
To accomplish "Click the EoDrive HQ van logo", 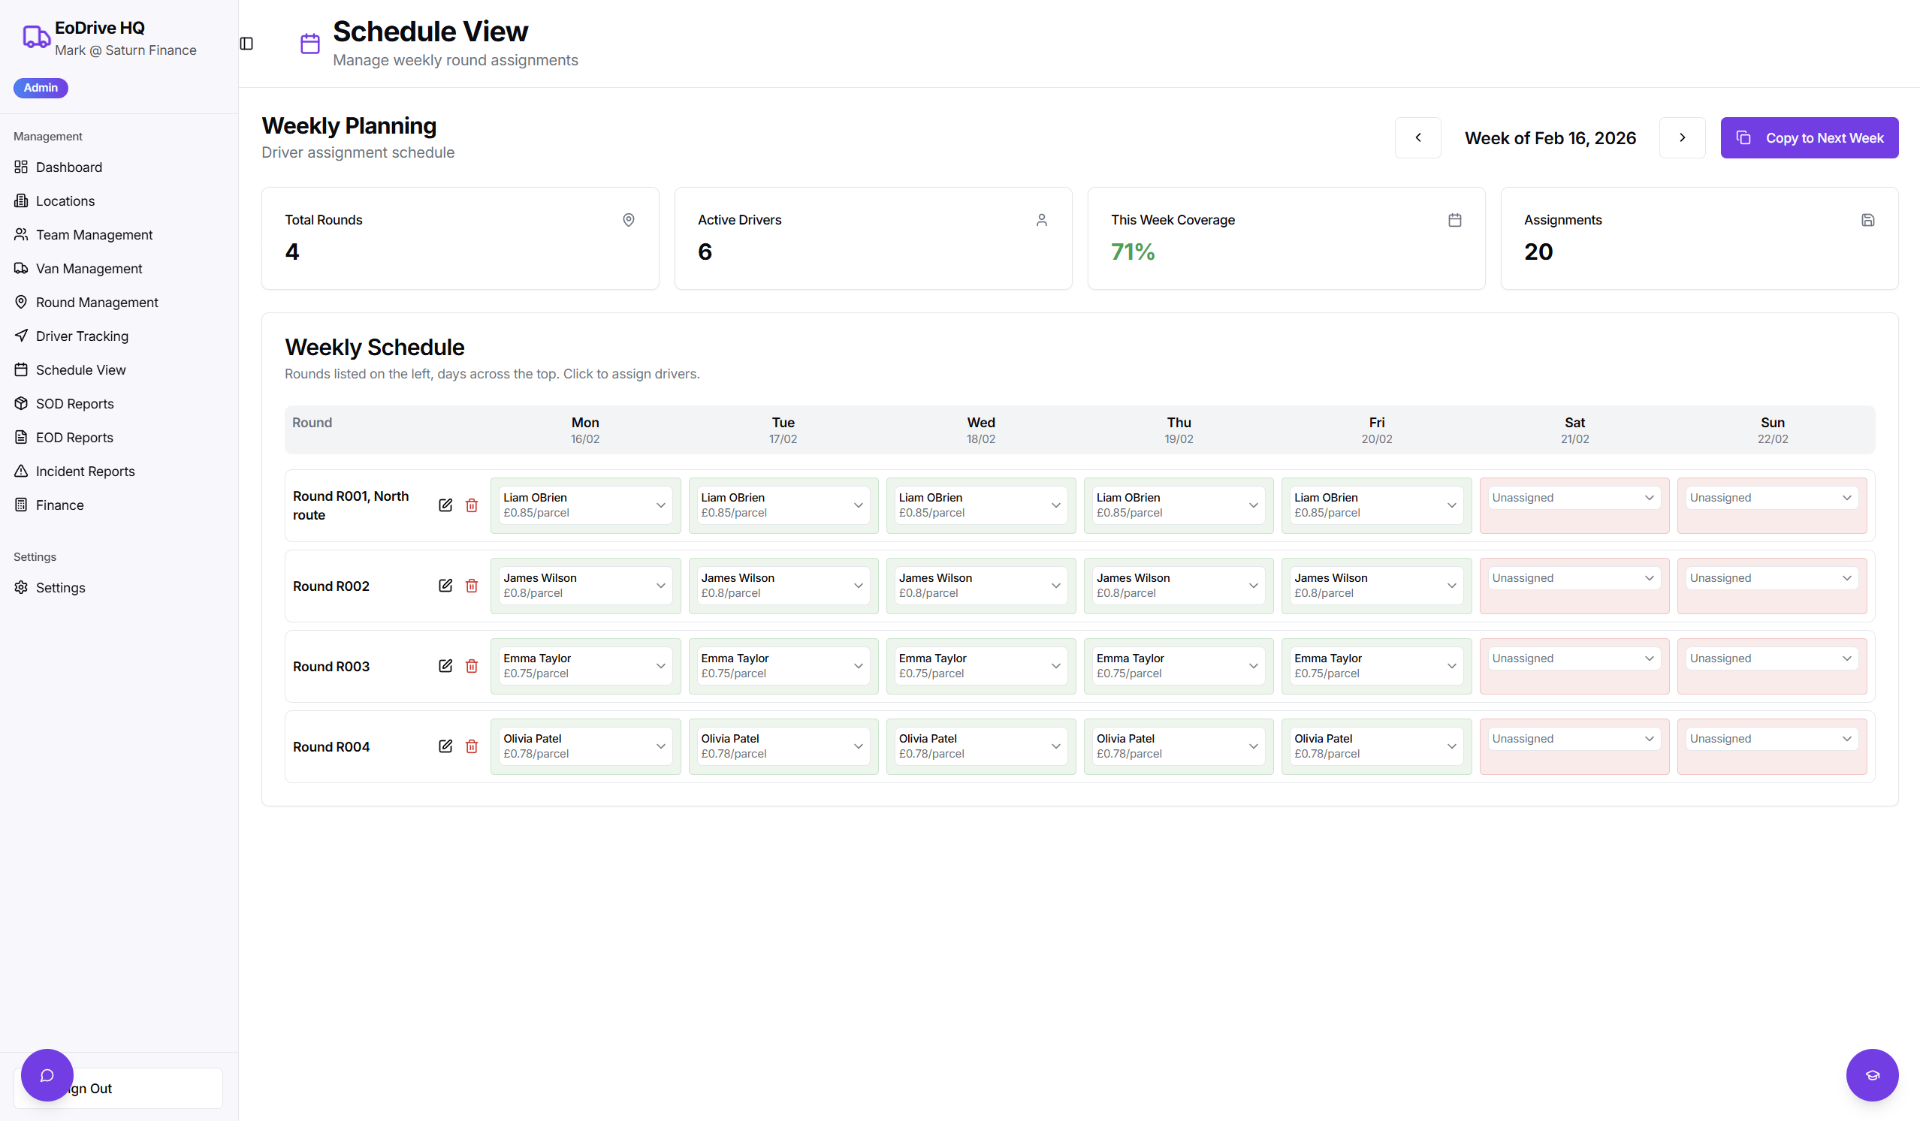I will coord(36,37).
